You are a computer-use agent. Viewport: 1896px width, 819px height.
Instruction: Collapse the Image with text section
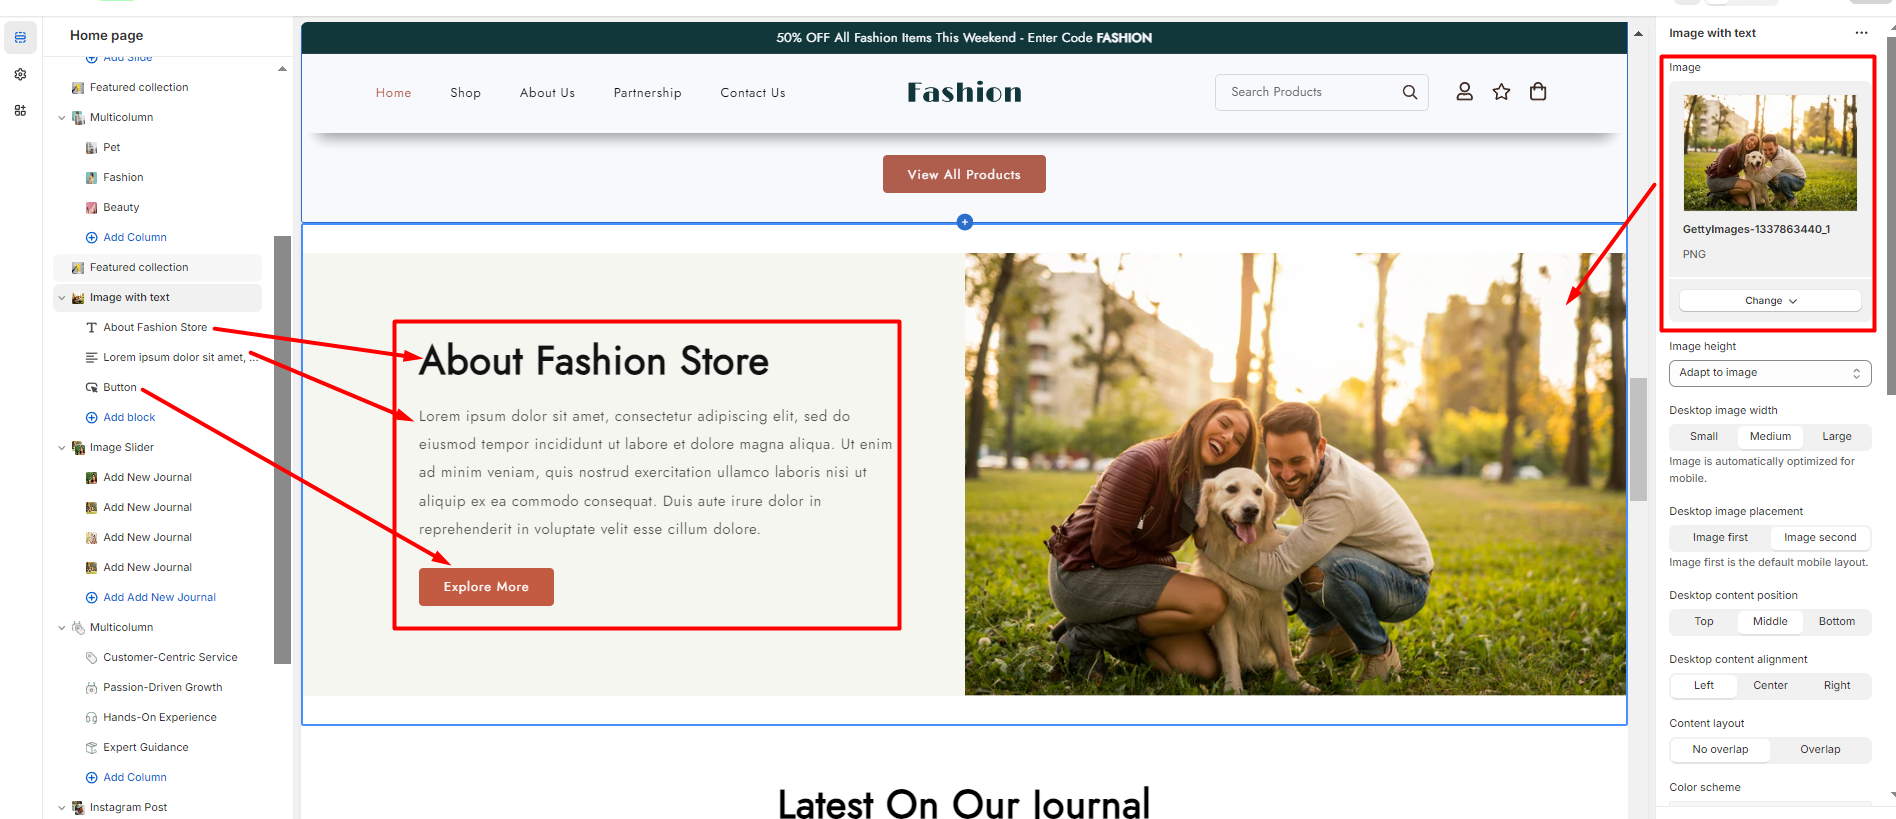[62, 297]
